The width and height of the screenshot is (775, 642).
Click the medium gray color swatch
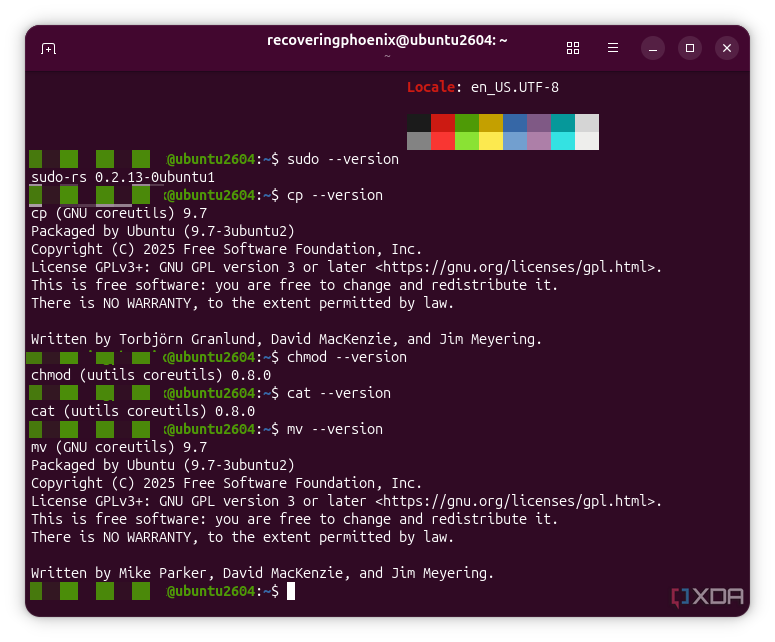coord(419,141)
